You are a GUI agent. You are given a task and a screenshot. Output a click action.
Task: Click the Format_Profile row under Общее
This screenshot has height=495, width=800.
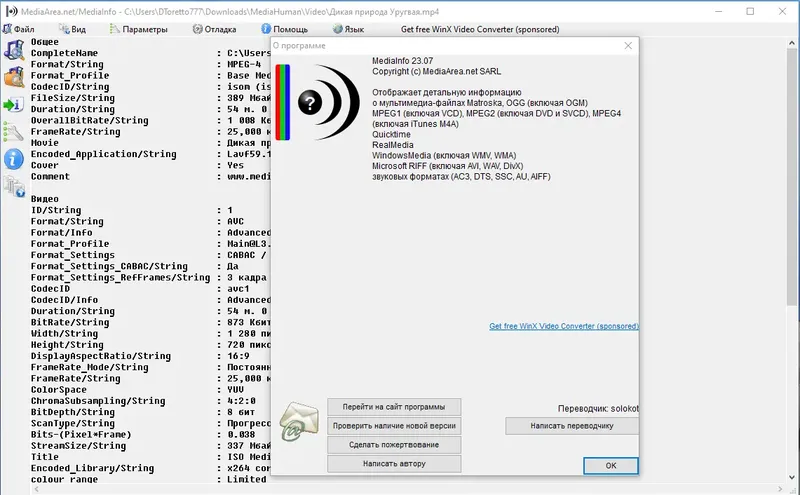[151, 76]
